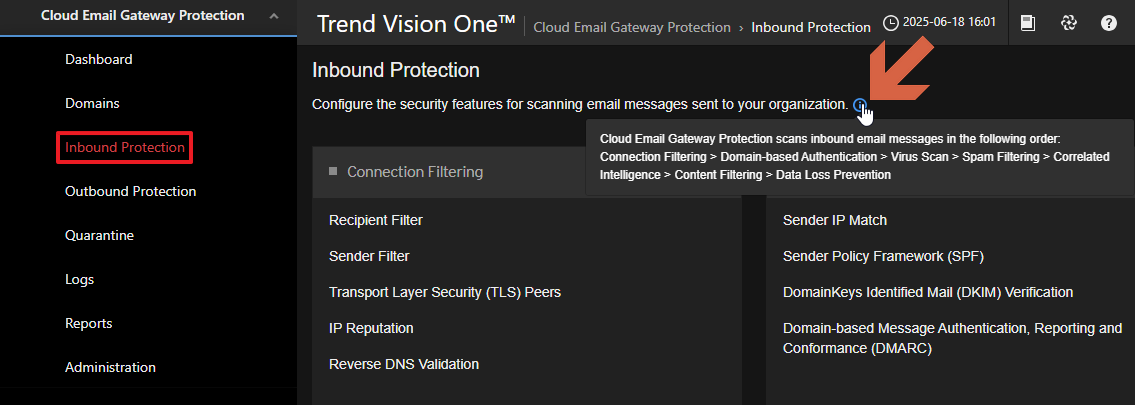The image size is (1135, 405).
Task: Open Outbound Protection from the sidebar
Action: pos(130,191)
